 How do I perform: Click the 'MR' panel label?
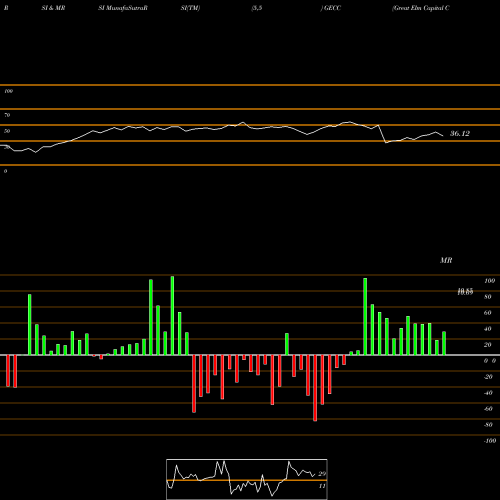[x=446, y=260]
